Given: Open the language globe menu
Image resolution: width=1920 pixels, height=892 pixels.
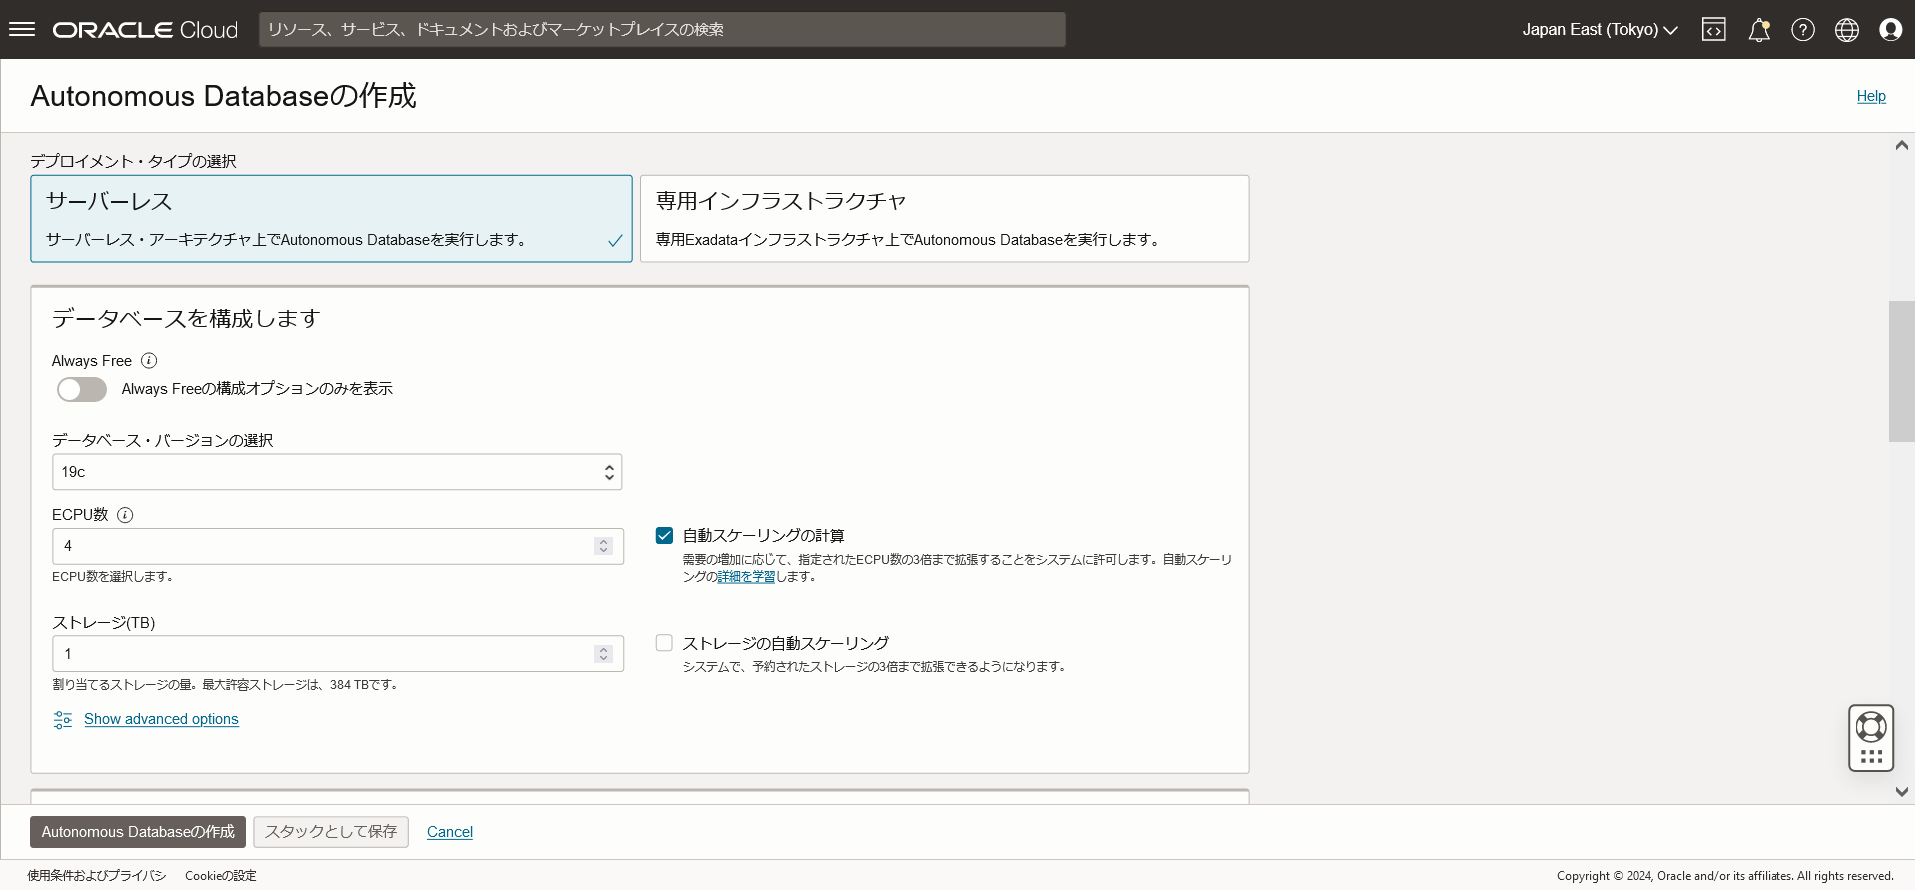Looking at the screenshot, I should point(1847,30).
